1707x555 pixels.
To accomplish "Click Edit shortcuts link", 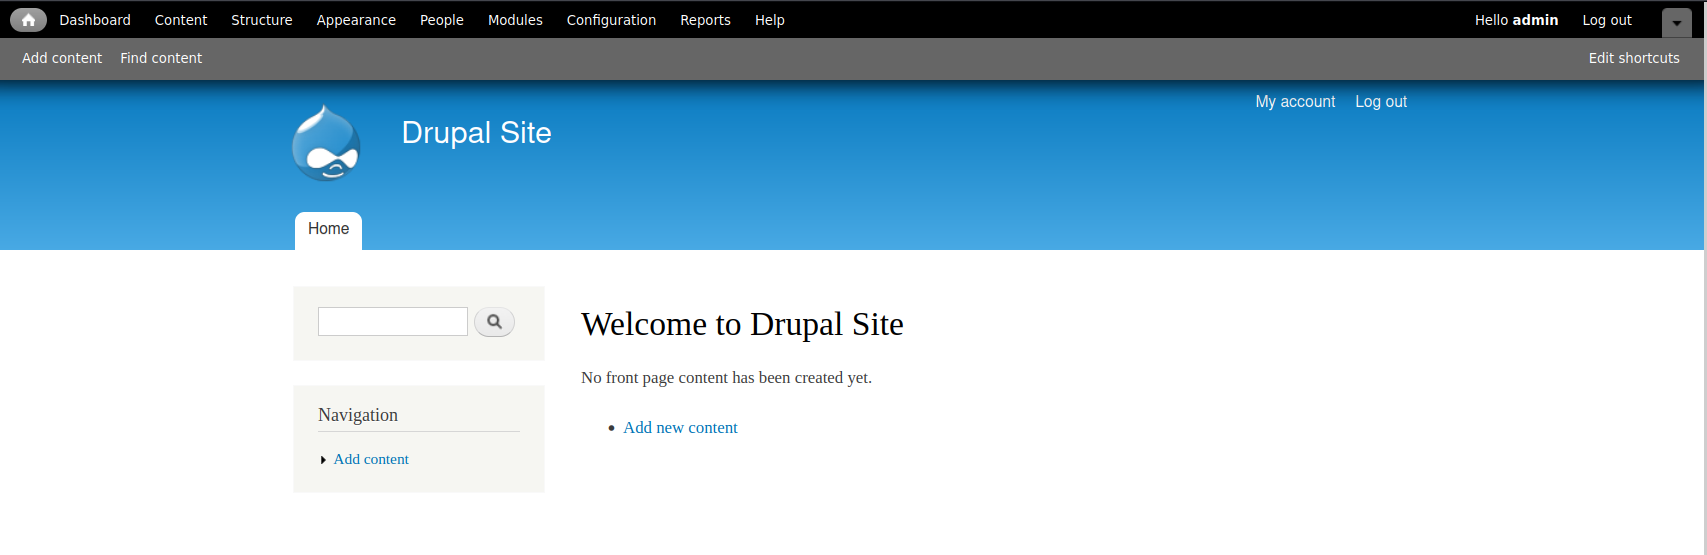I will pos(1634,58).
